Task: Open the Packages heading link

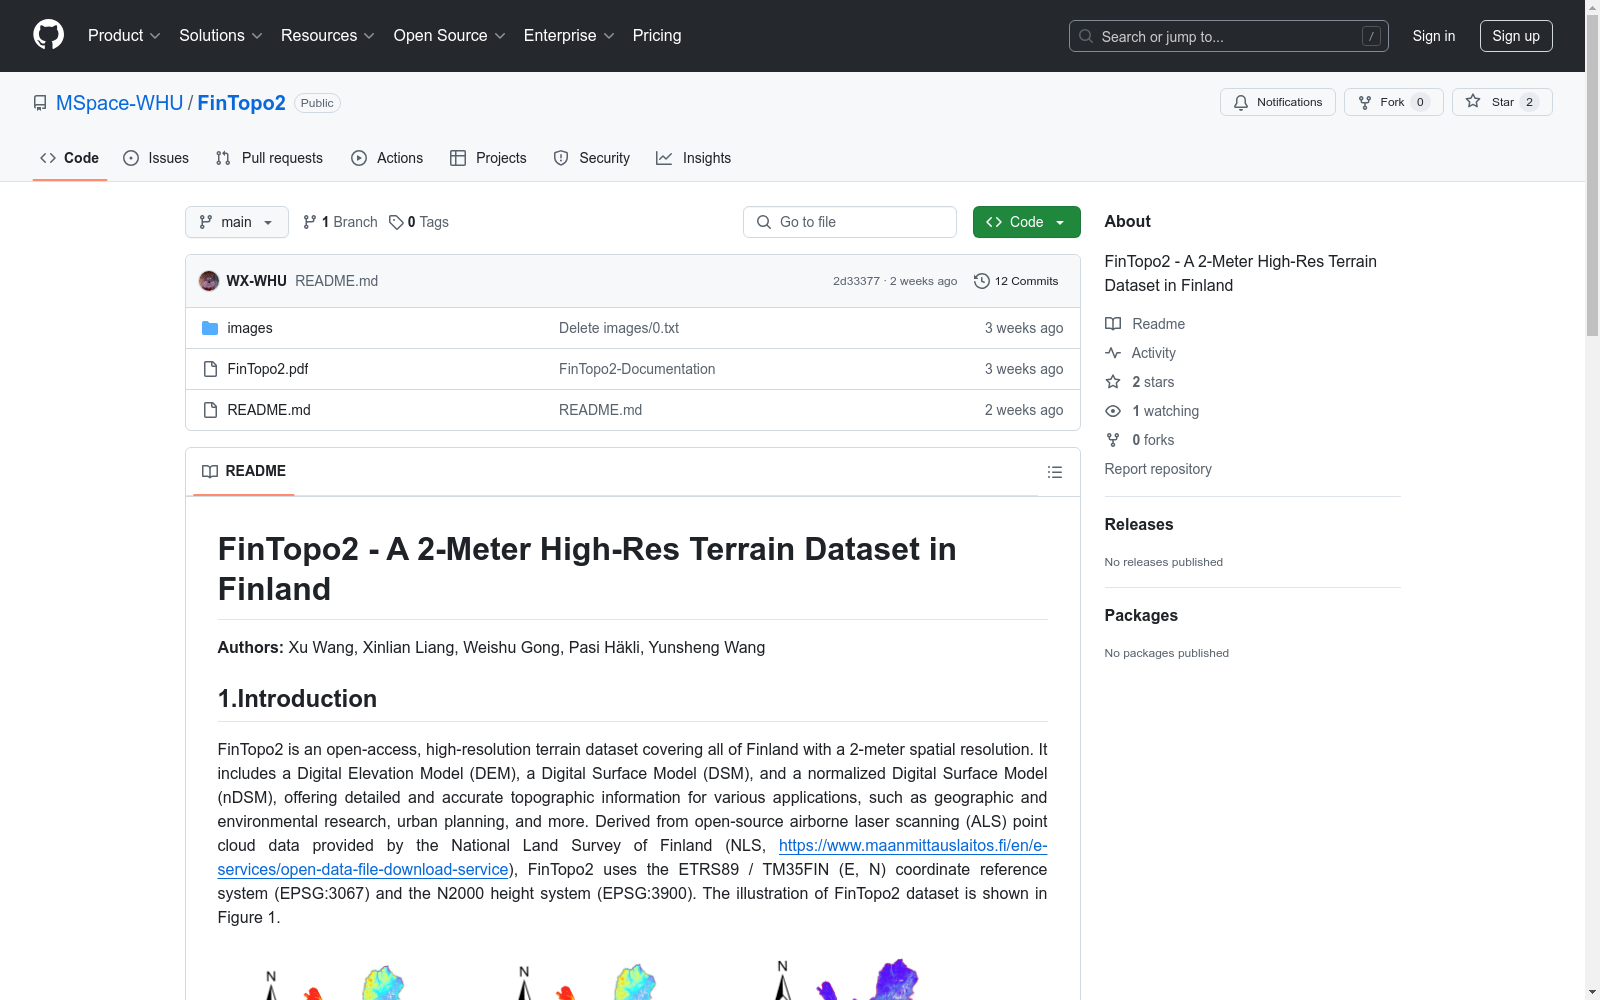Action: [x=1141, y=615]
